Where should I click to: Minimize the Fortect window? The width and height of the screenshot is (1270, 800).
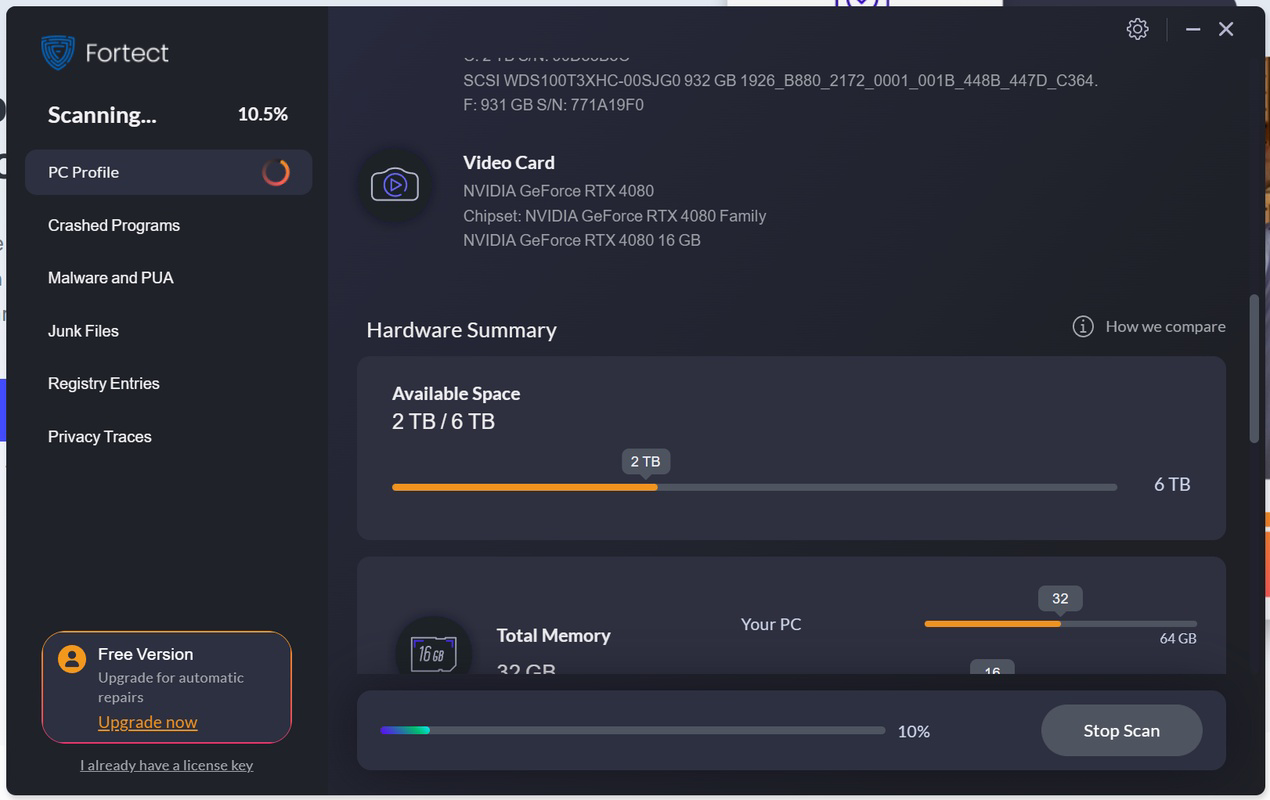coord(1193,30)
